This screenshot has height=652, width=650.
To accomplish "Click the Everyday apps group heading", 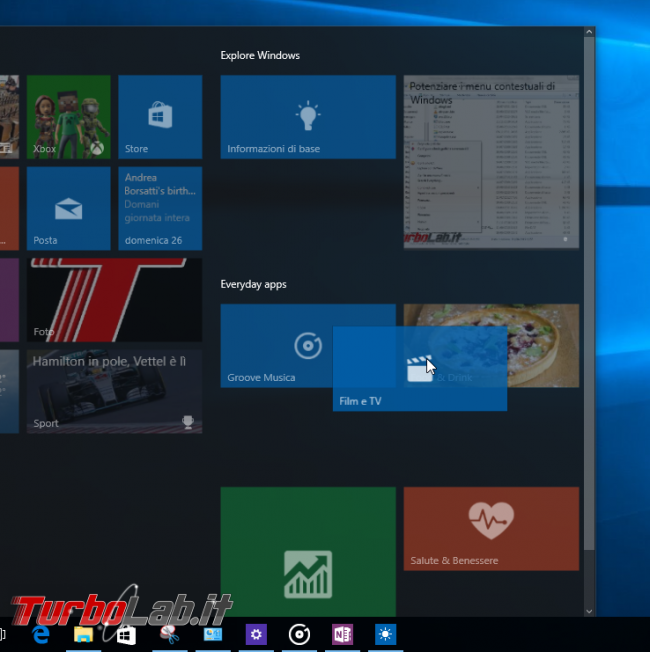I will point(253,284).
